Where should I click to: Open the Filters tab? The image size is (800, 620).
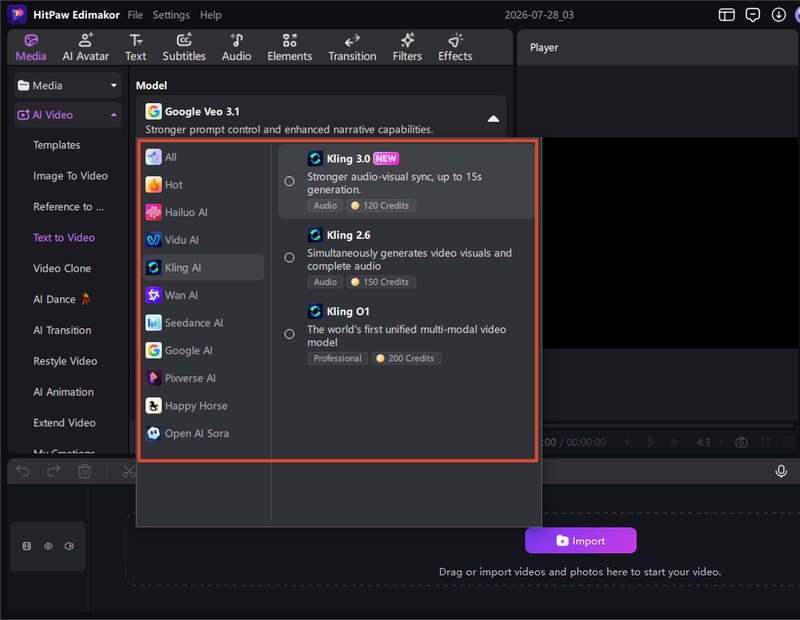tap(407, 47)
